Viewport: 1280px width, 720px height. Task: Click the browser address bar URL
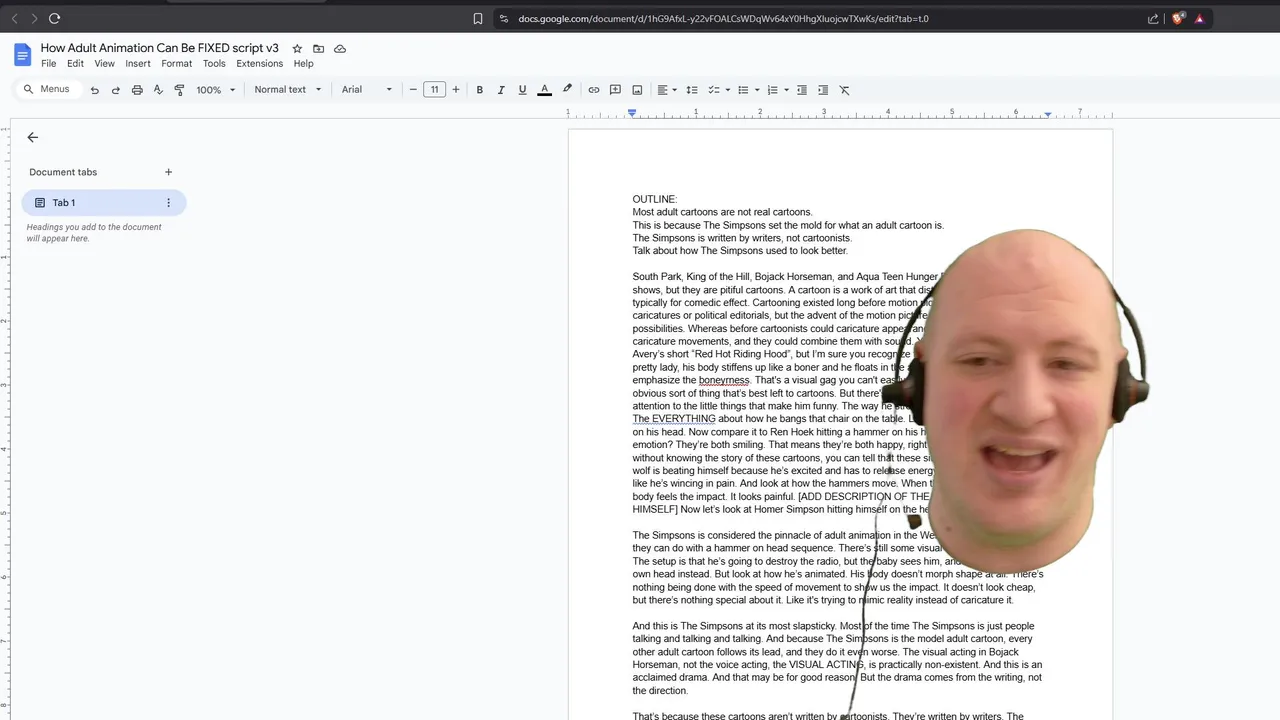[723, 18]
